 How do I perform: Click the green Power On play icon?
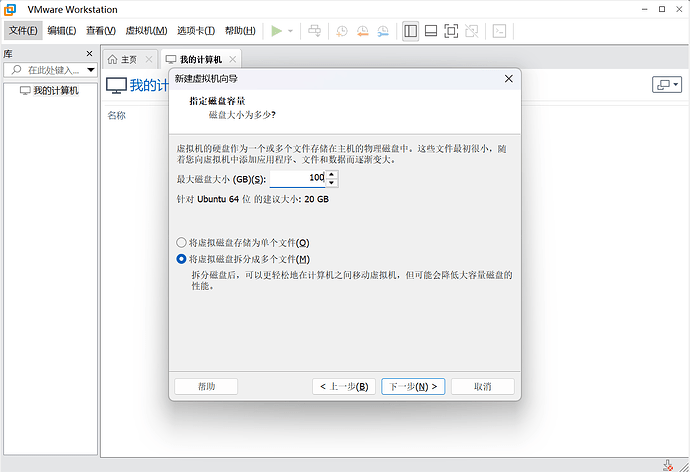276,31
